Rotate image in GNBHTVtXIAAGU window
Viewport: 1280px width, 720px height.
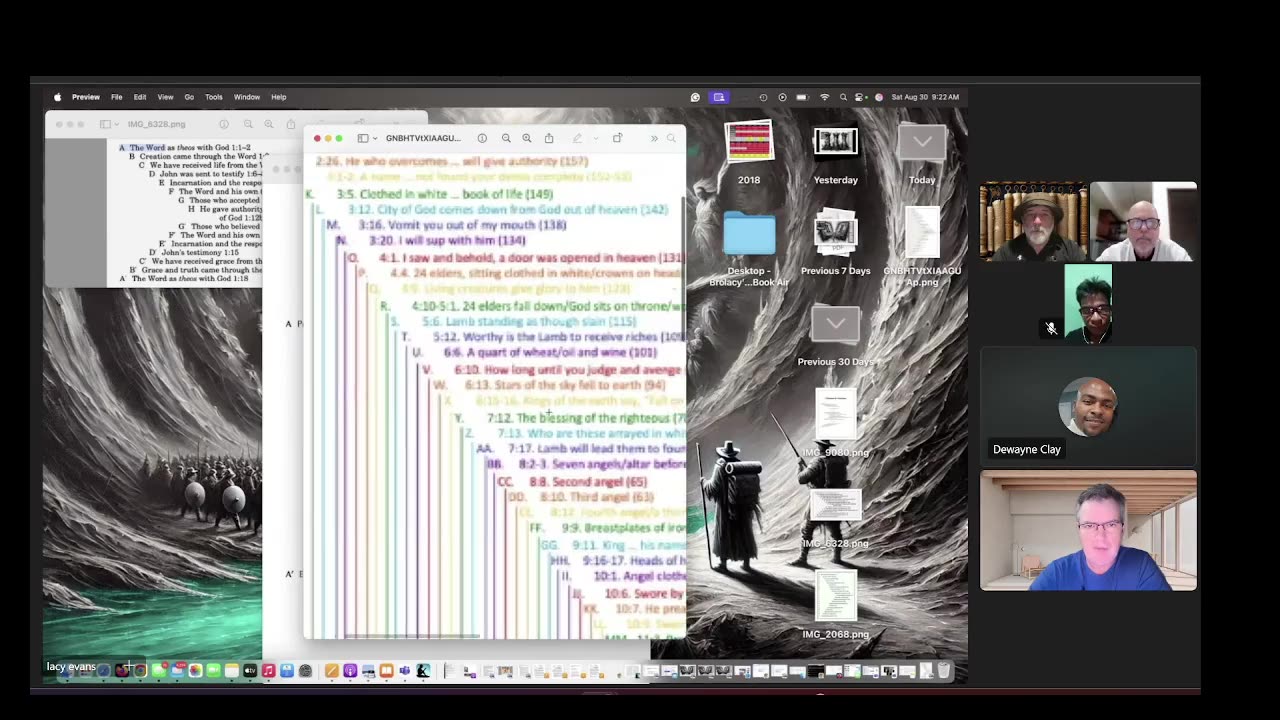(x=617, y=138)
